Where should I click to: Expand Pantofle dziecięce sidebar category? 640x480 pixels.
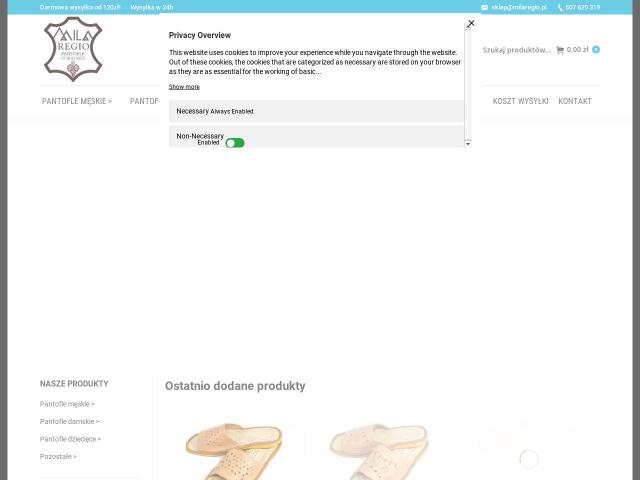click(x=70, y=439)
